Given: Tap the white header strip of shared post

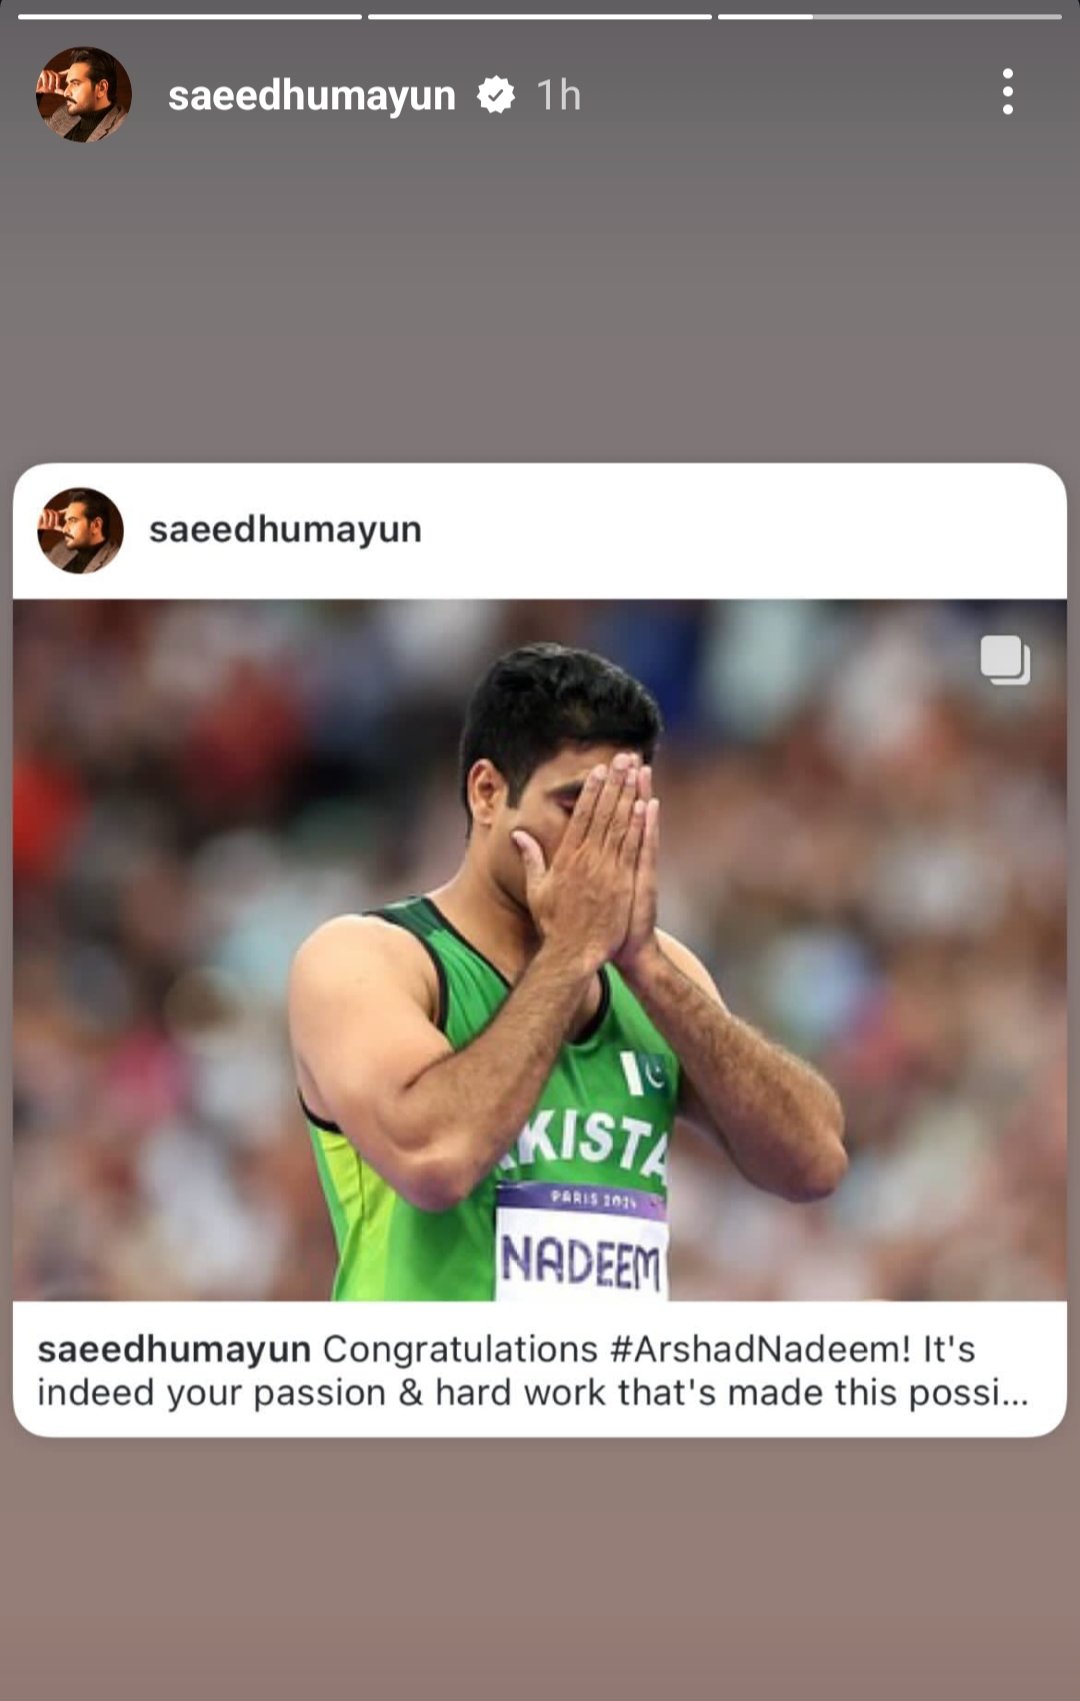Looking at the screenshot, I should pyautogui.click(x=540, y=531).
